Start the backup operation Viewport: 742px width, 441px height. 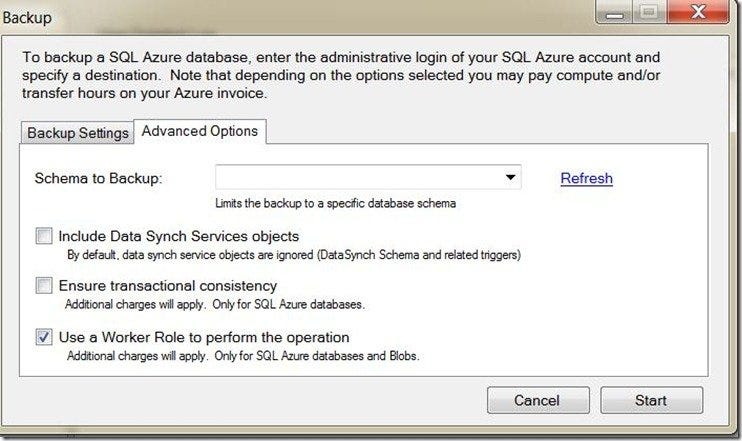(652, 400)
